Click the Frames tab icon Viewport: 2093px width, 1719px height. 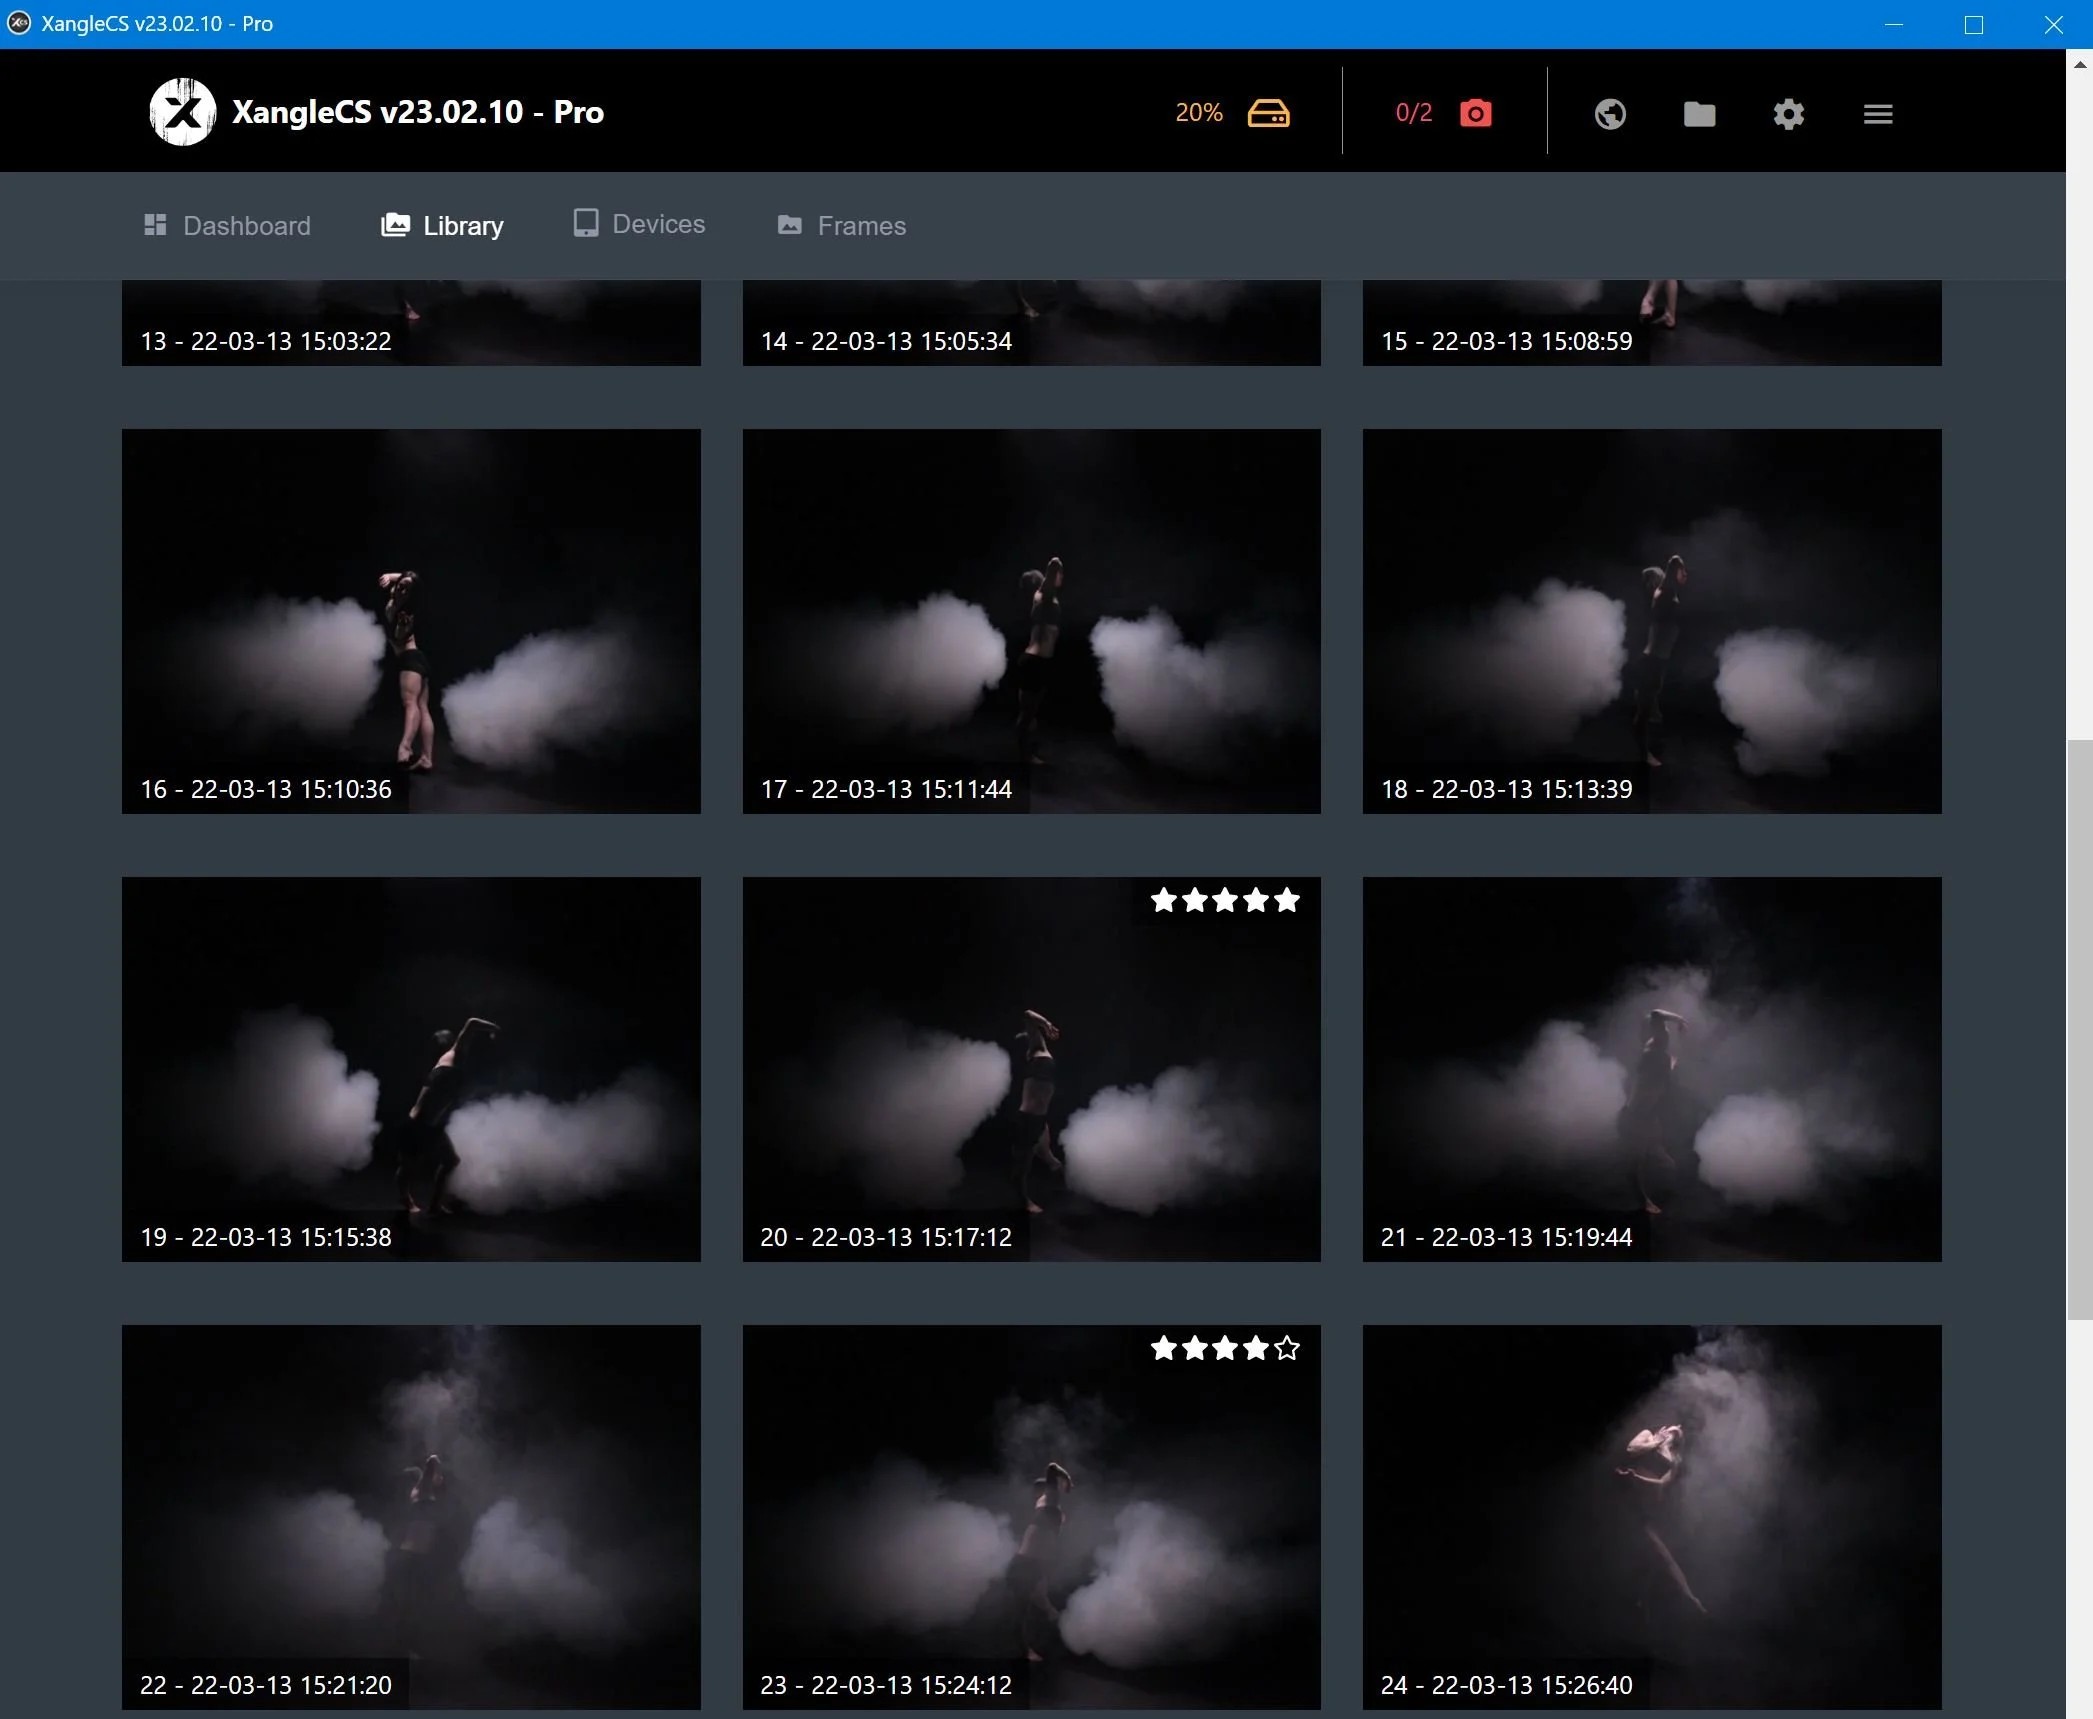(790, 225)
